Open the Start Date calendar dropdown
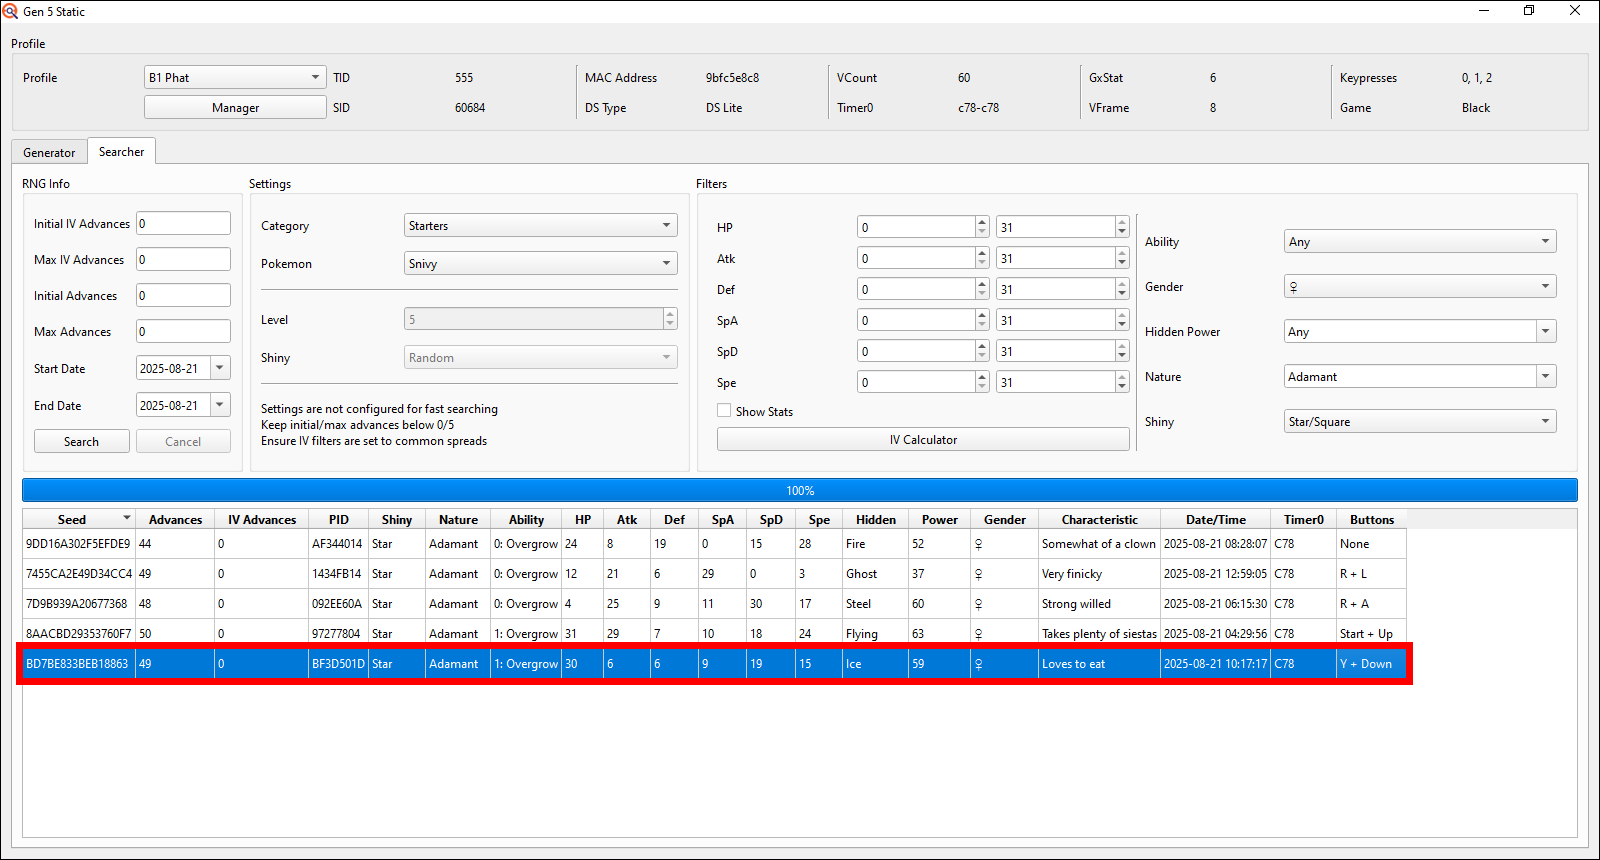 pyautogui.click(x=220, y=368)
